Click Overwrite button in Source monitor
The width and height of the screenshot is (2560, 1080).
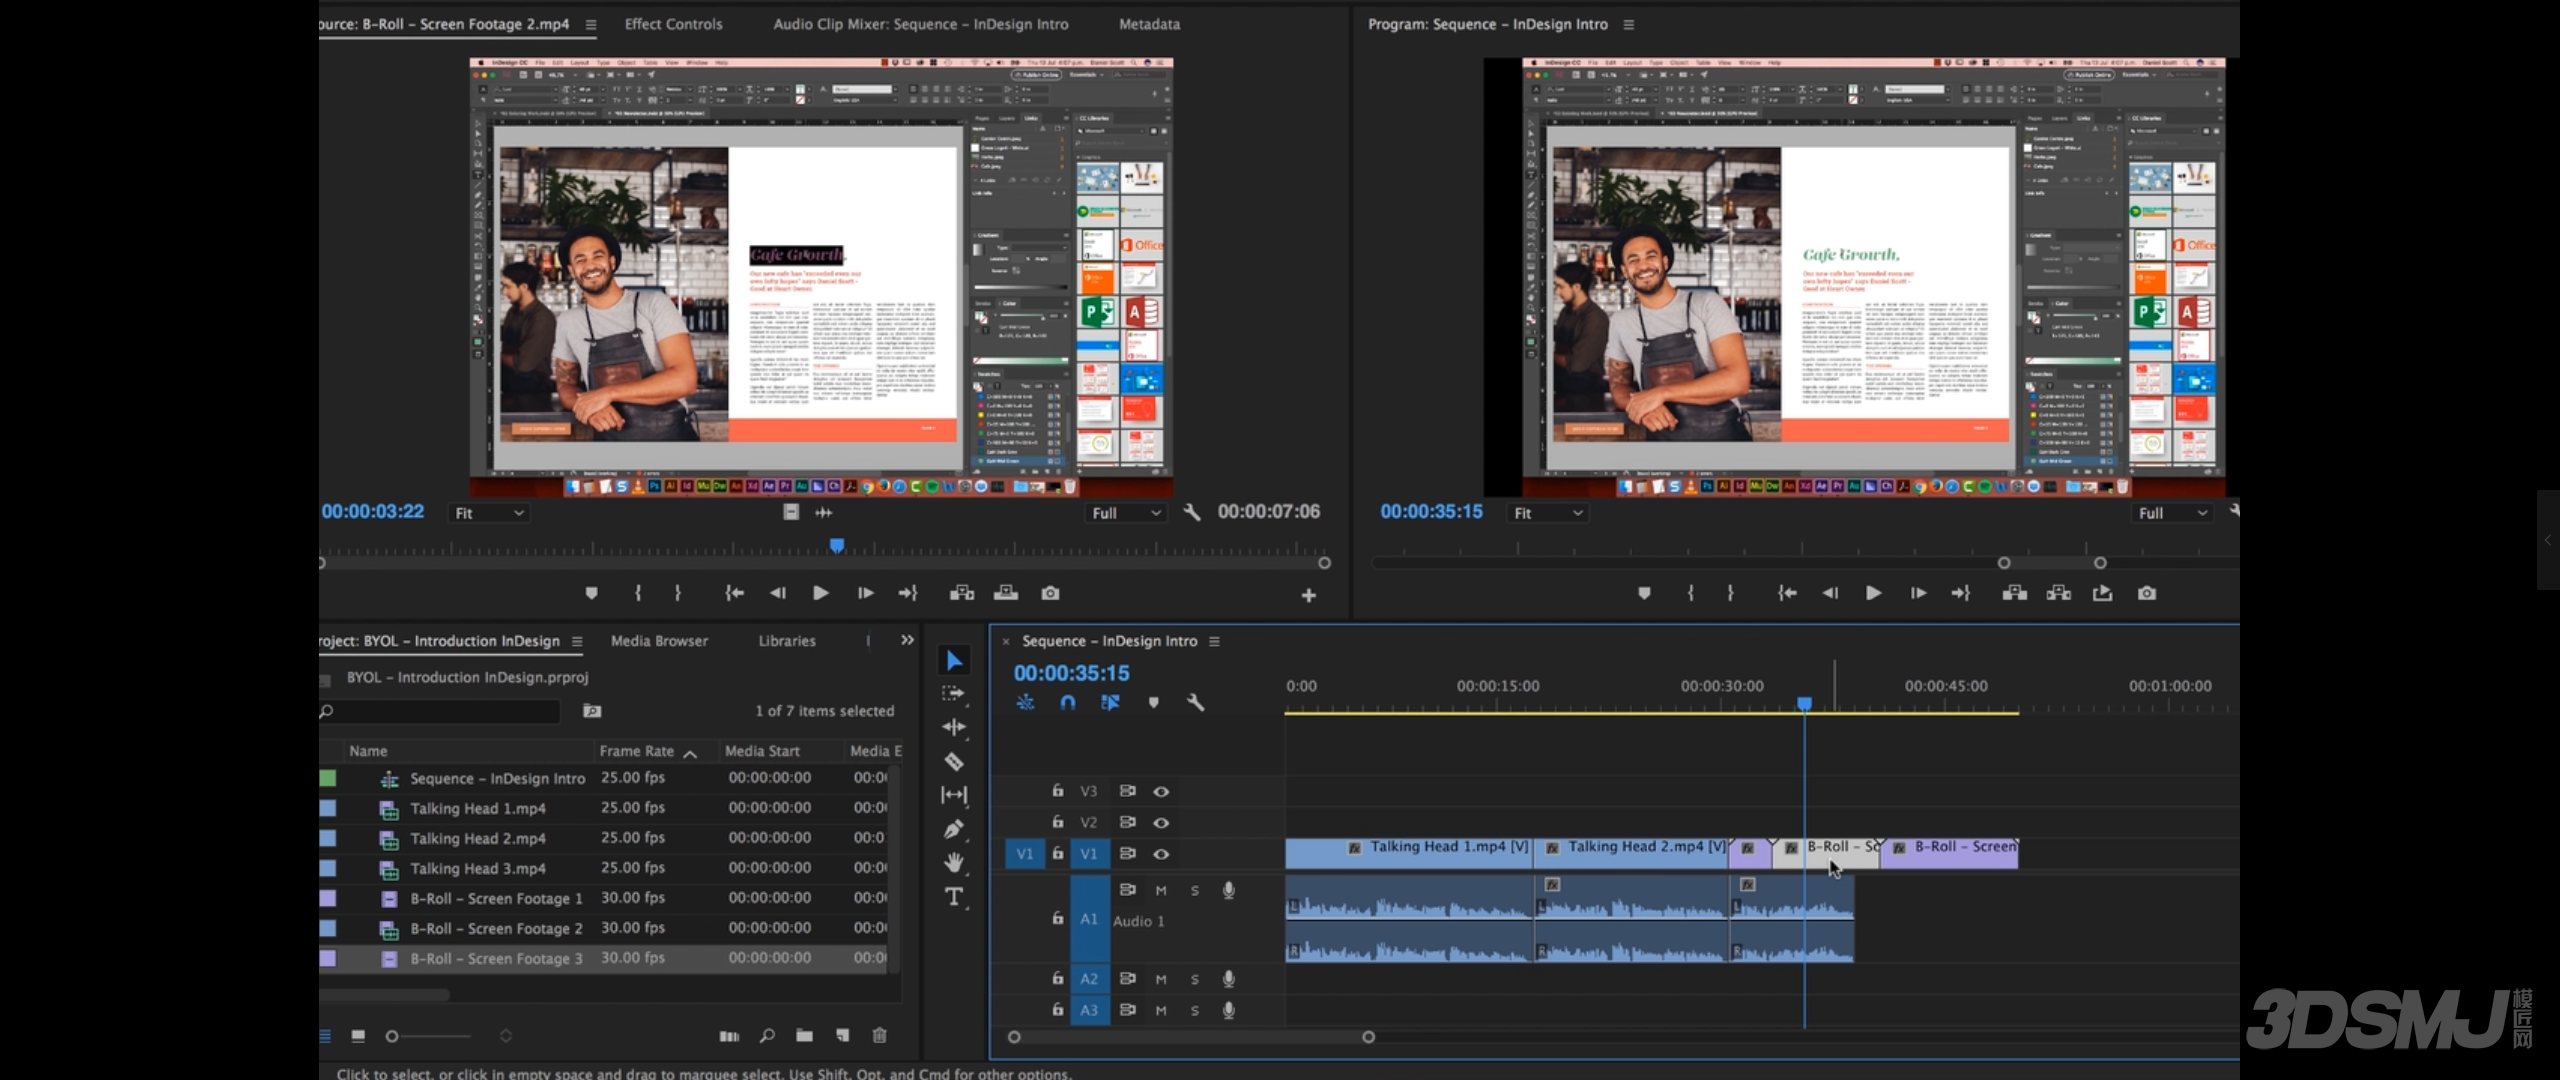1006,593
